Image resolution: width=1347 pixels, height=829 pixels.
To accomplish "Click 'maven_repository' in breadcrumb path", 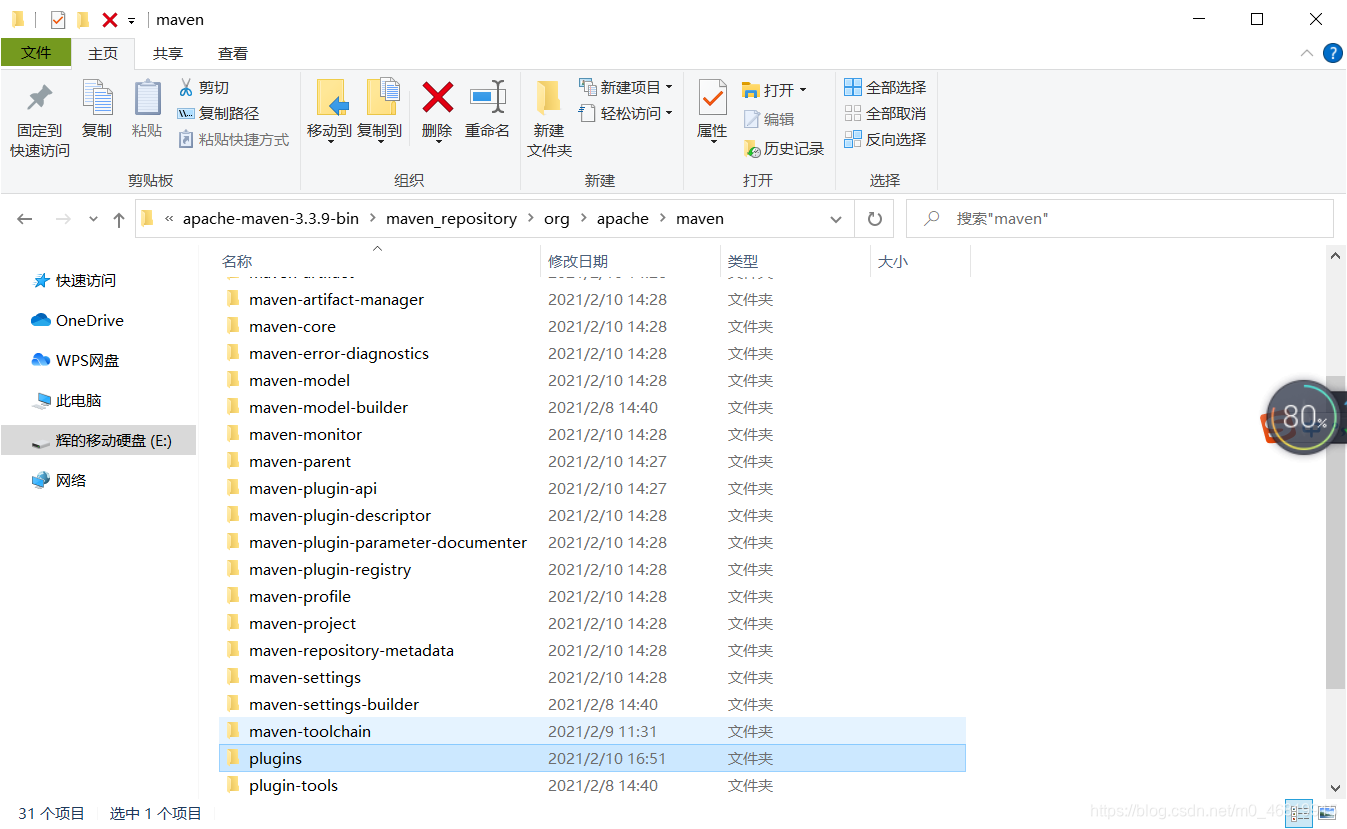I will [x=452, y=219].
